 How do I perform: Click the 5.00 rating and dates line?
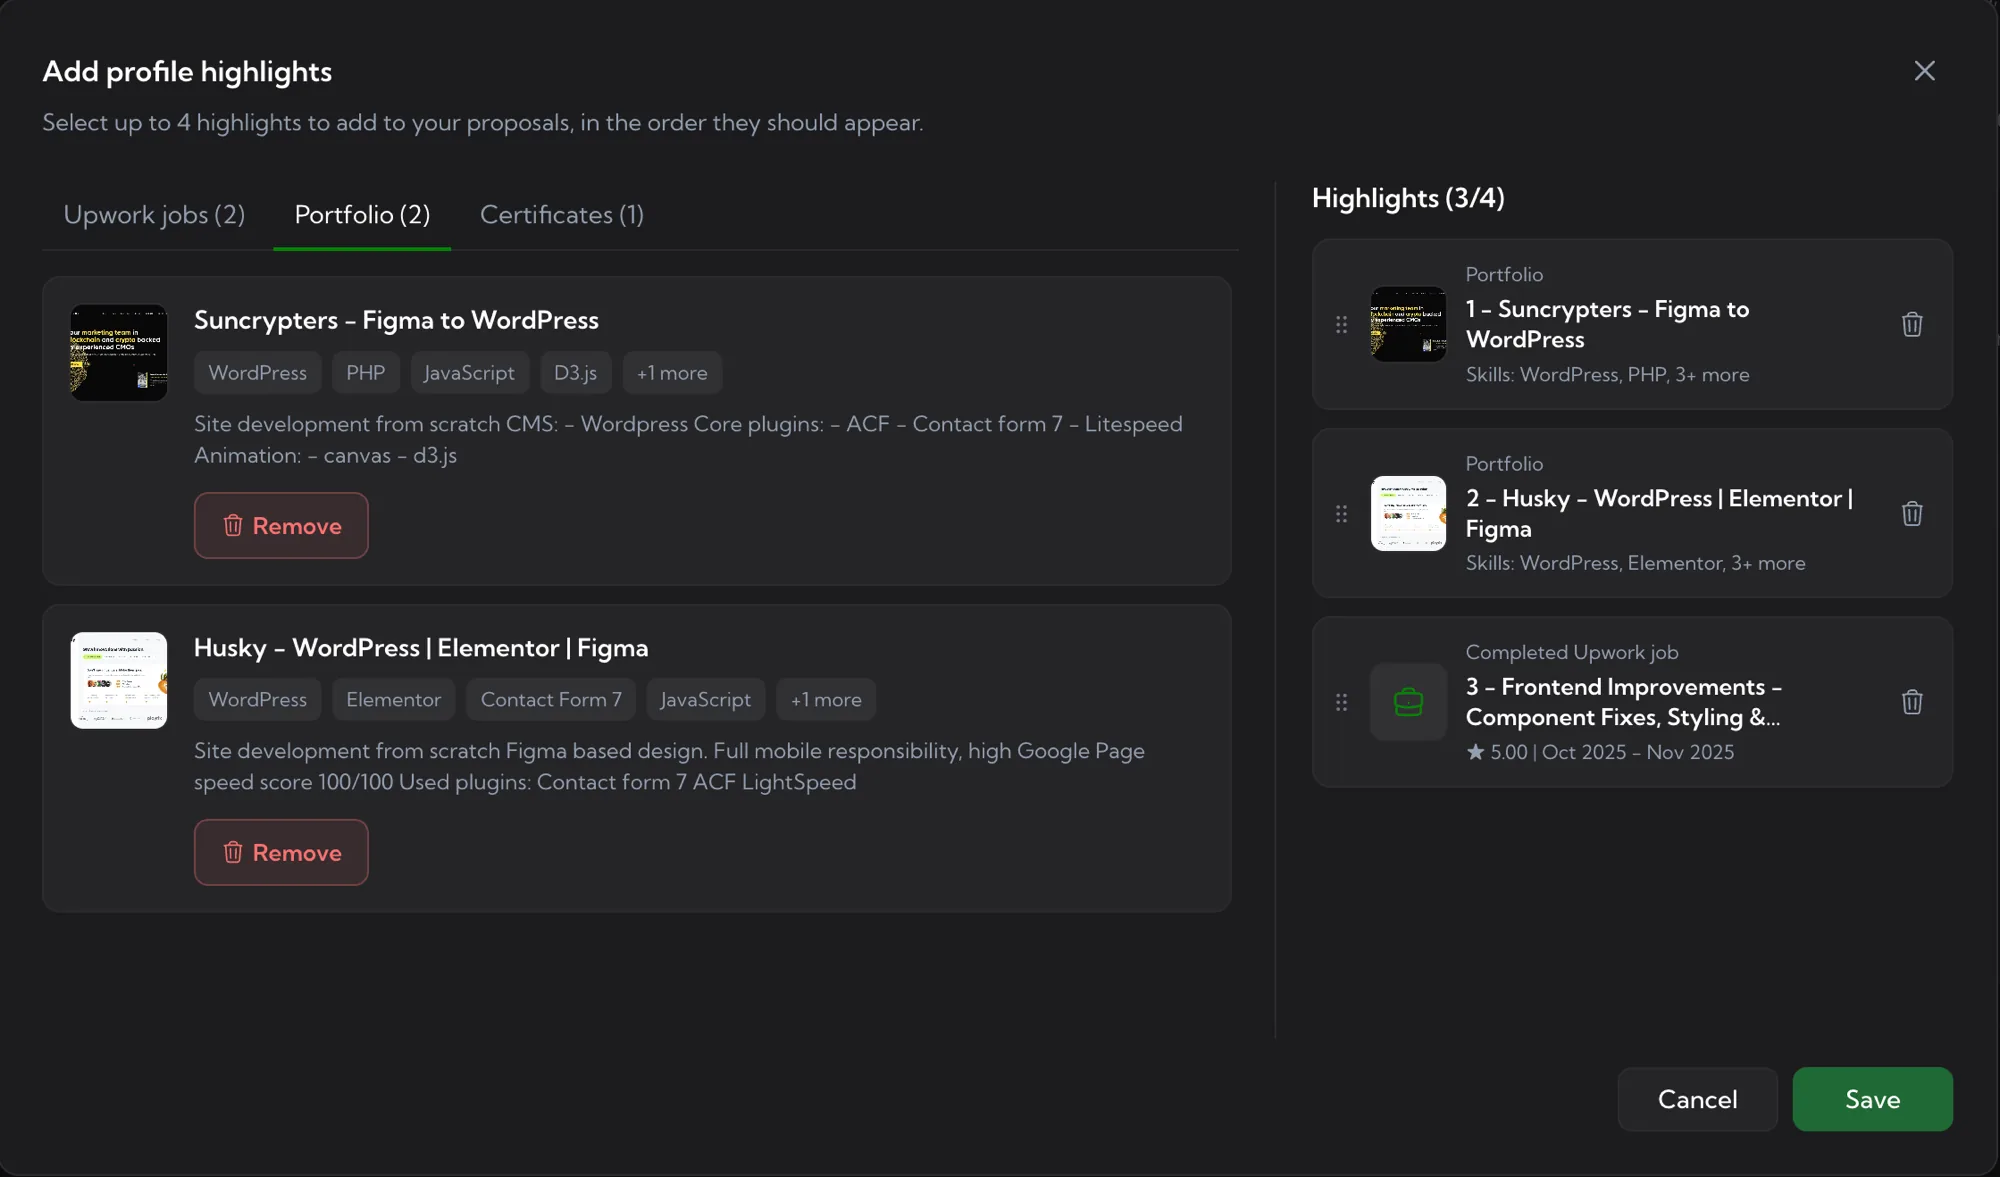1600,752
